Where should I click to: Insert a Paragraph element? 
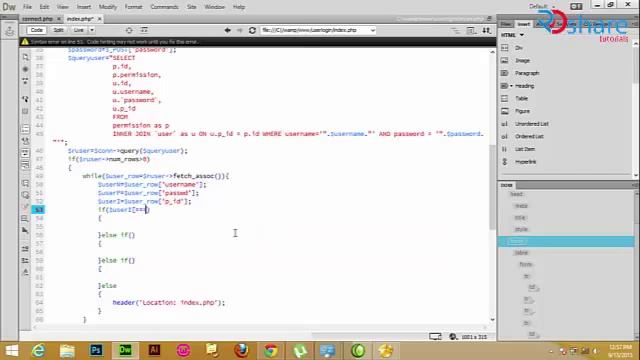pos(527,73)
